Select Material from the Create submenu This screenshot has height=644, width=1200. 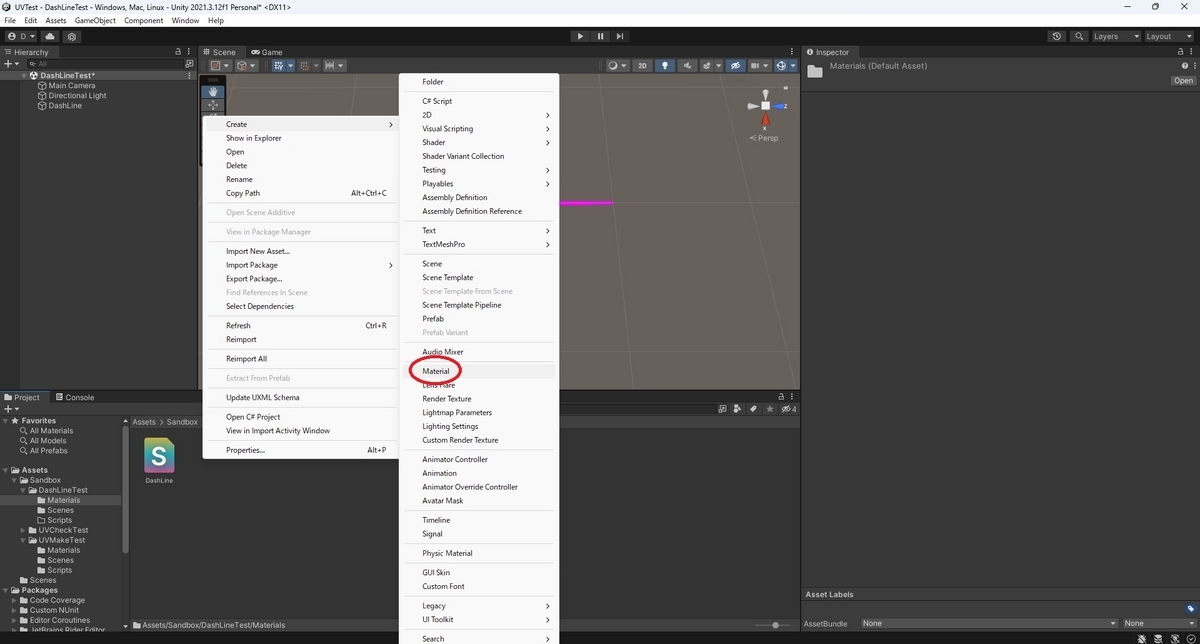click(435, 370)
